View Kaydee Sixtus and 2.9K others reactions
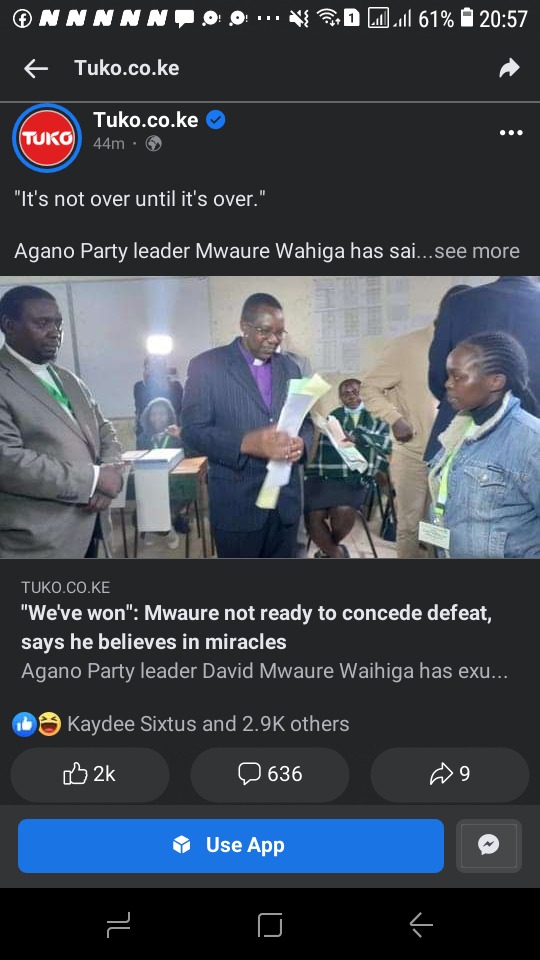Screen dimensions: 540x960 [x=208, y=724]
